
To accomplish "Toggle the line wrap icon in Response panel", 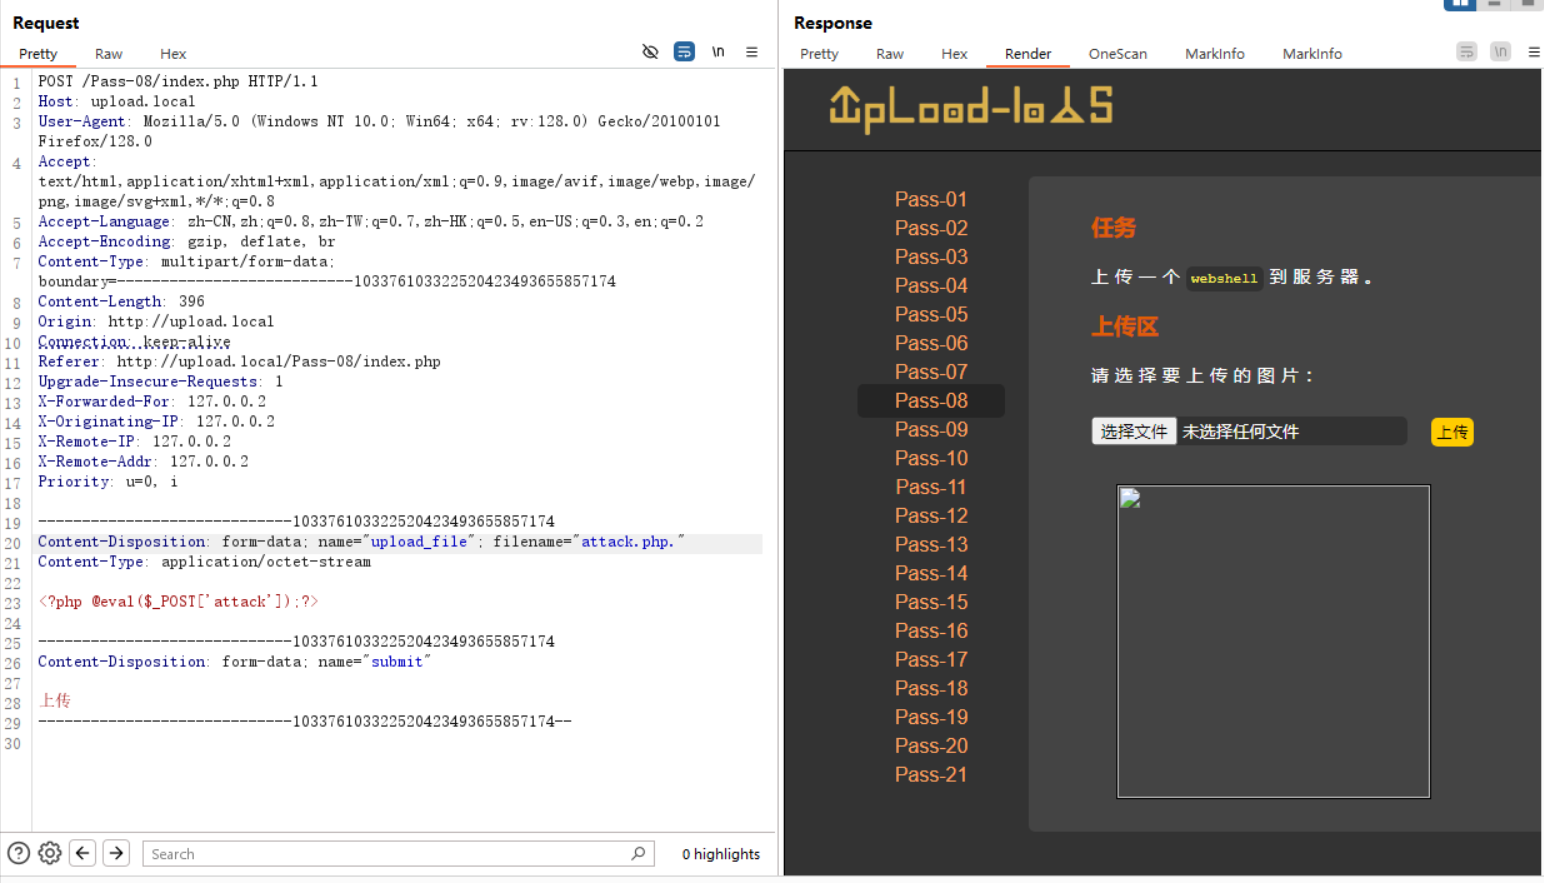I will pyautogui.click(x=1467, y=52).
